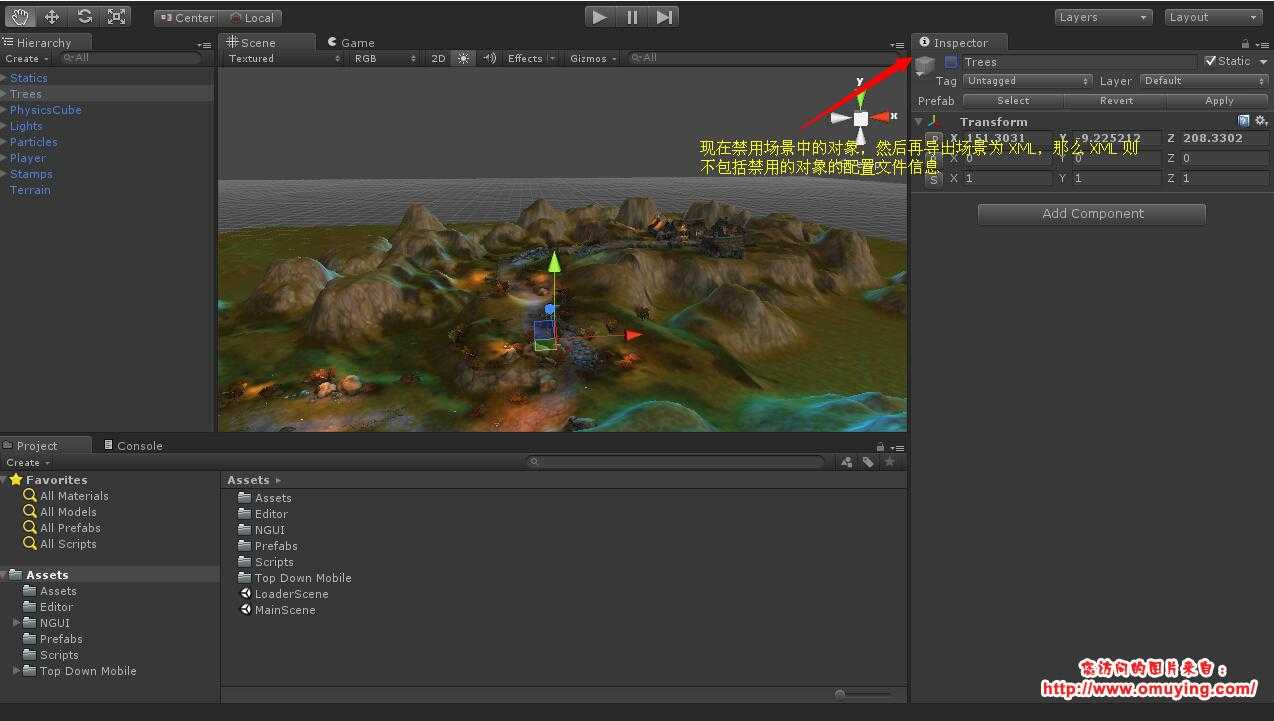Open the Textured draw mode dropdown
The width and height of the screenshot is (1274, 721).
pyautogui.click(x=283, y=58)
